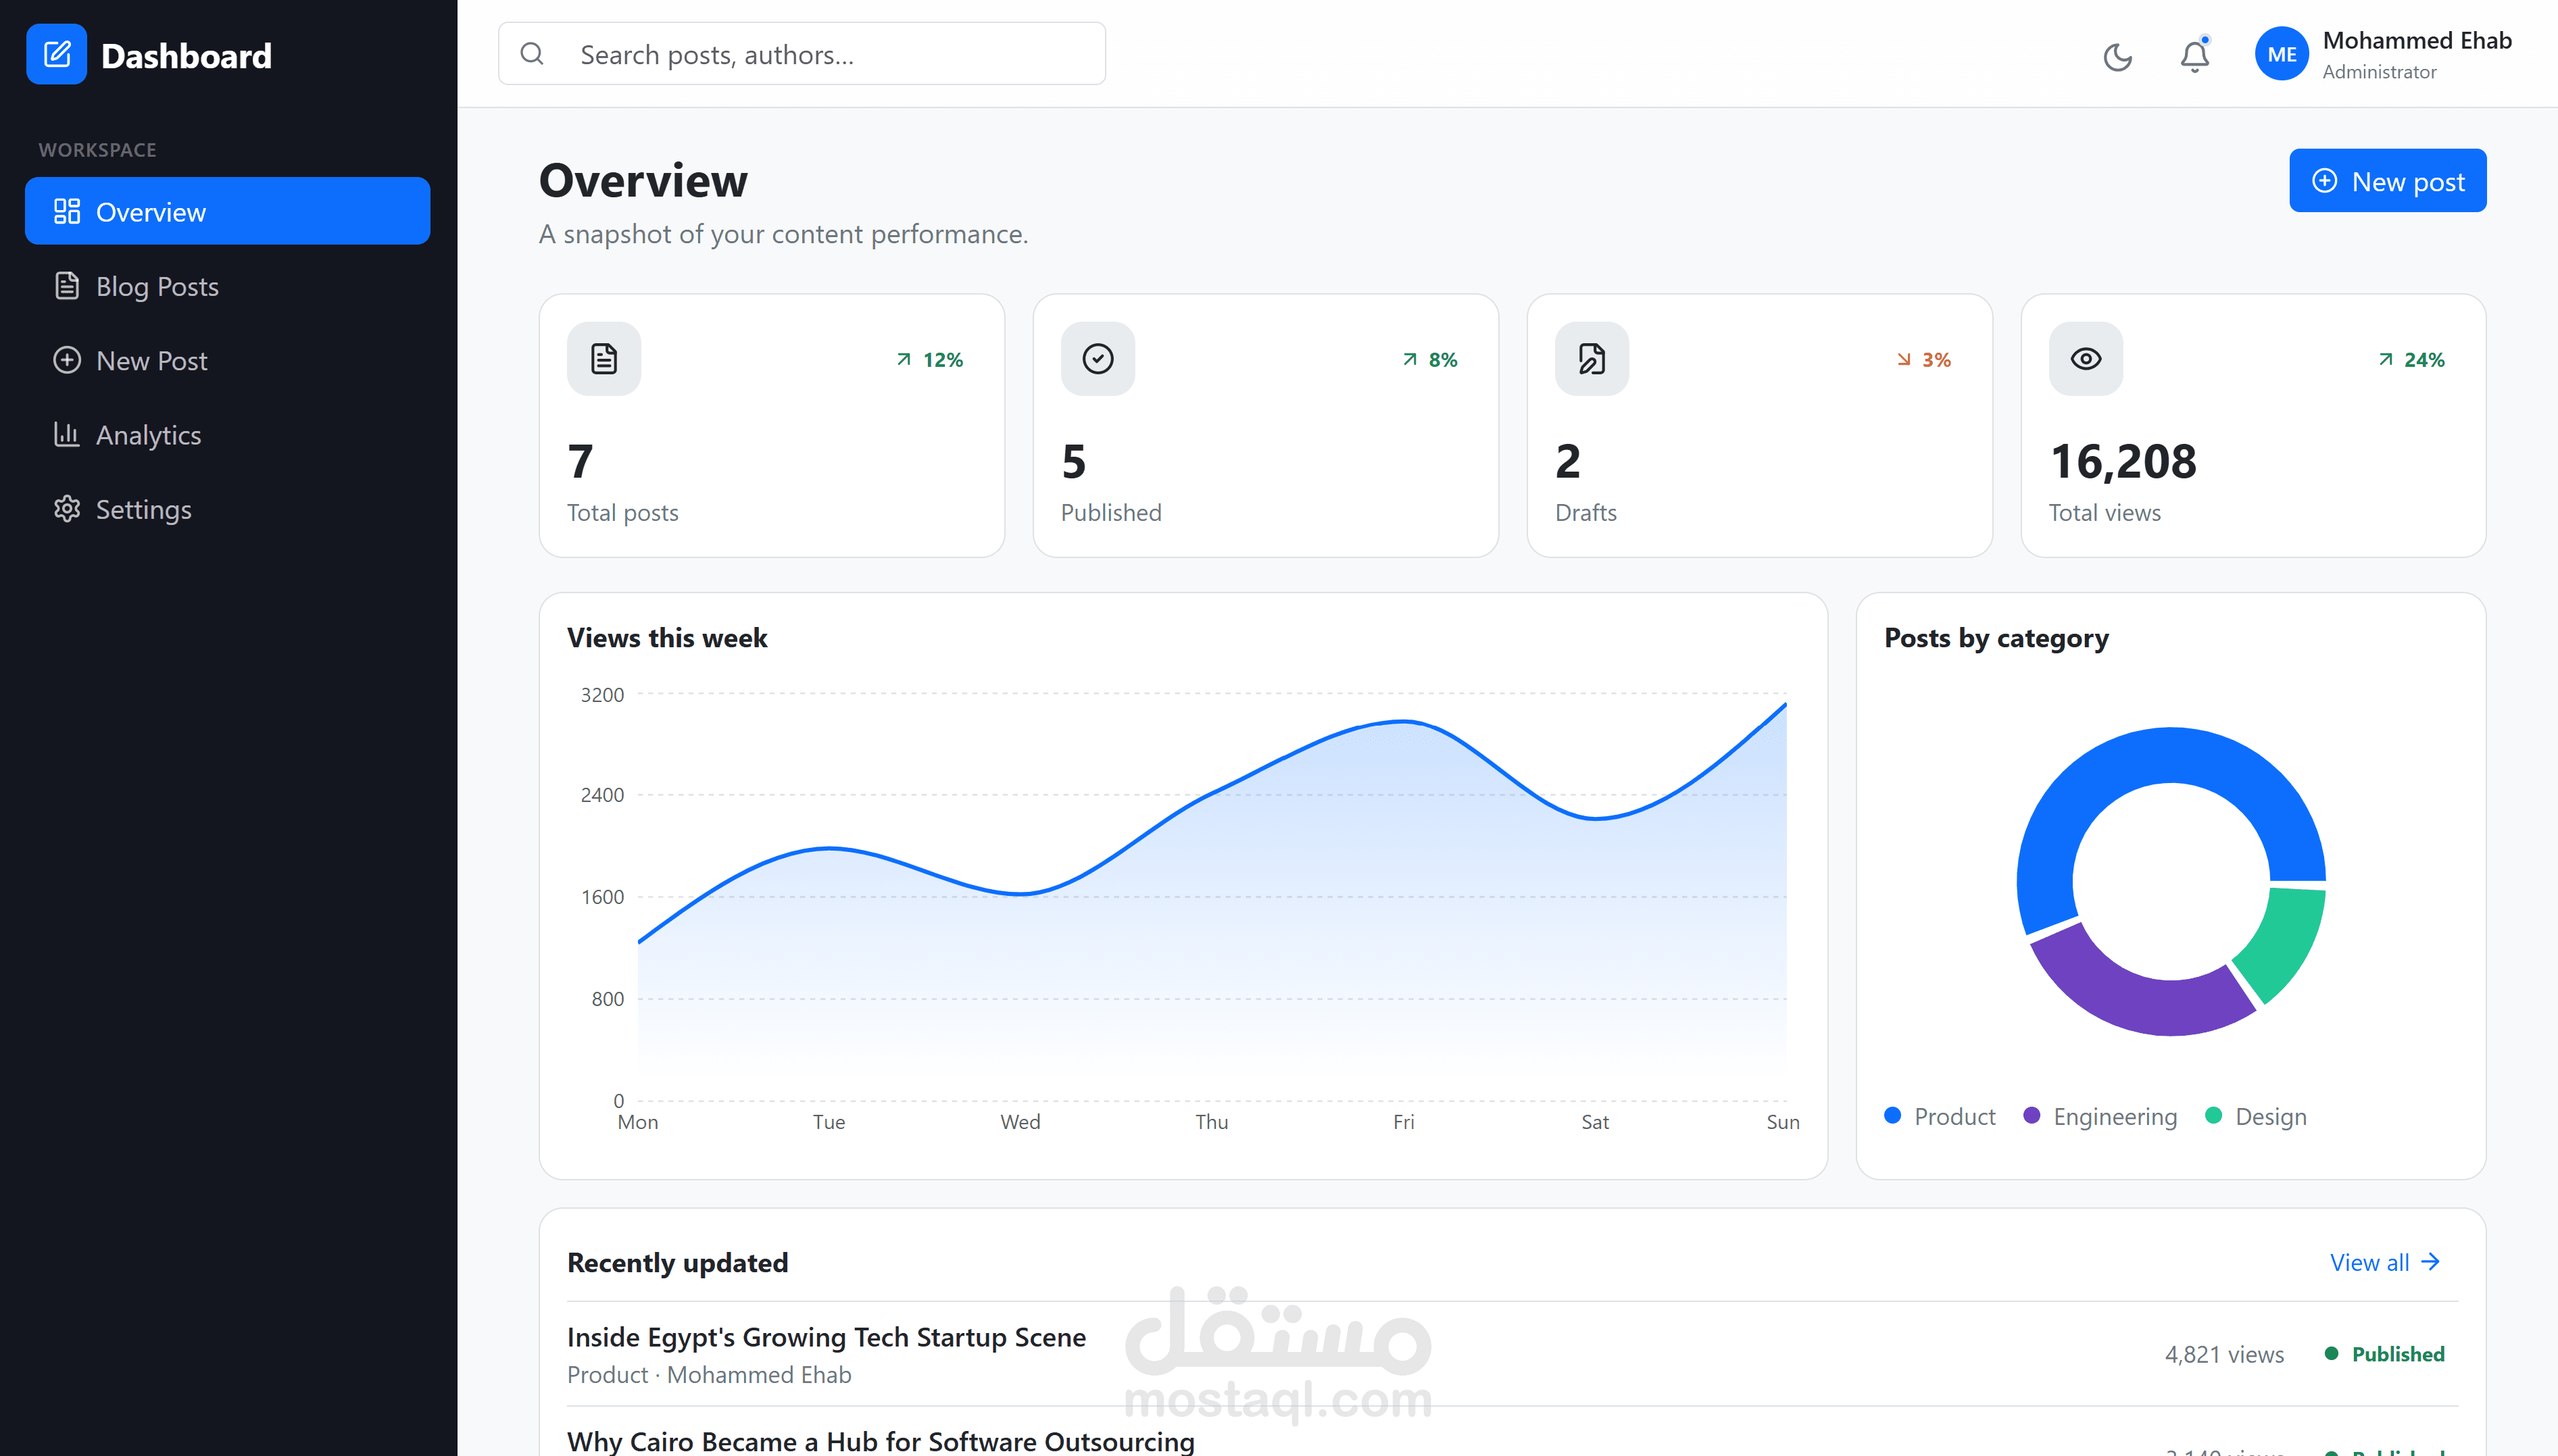Click the Views this week heading
Screen dimensions: 2558x1456
coord(667,638)
